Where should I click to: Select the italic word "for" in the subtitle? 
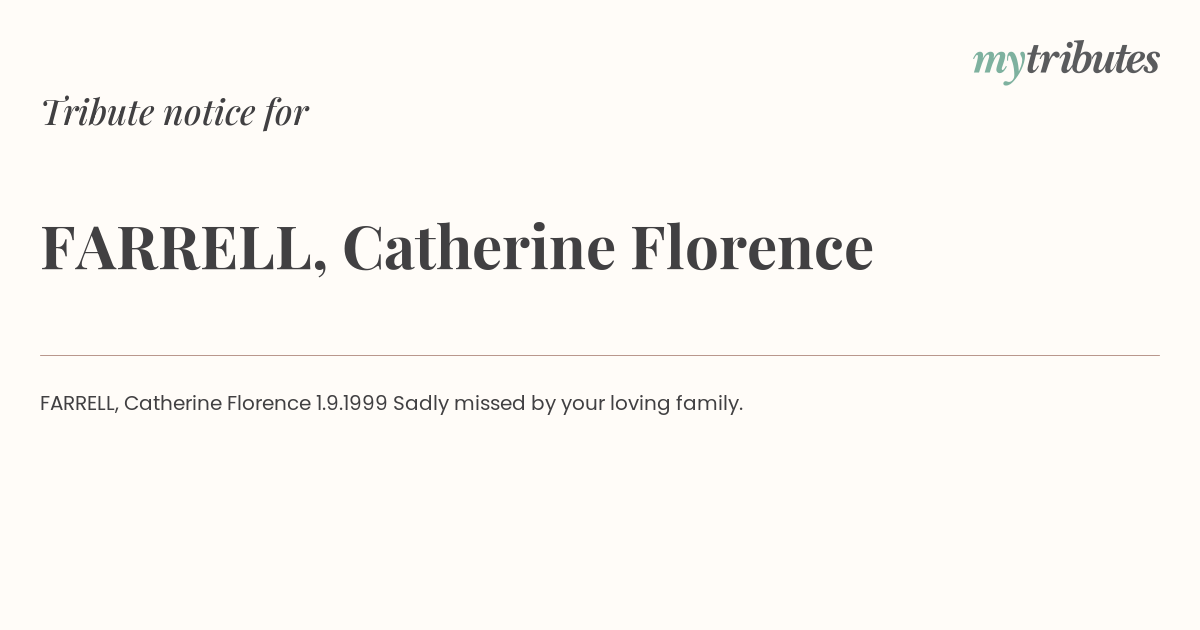pyautogui.click(x=286, y=112)
